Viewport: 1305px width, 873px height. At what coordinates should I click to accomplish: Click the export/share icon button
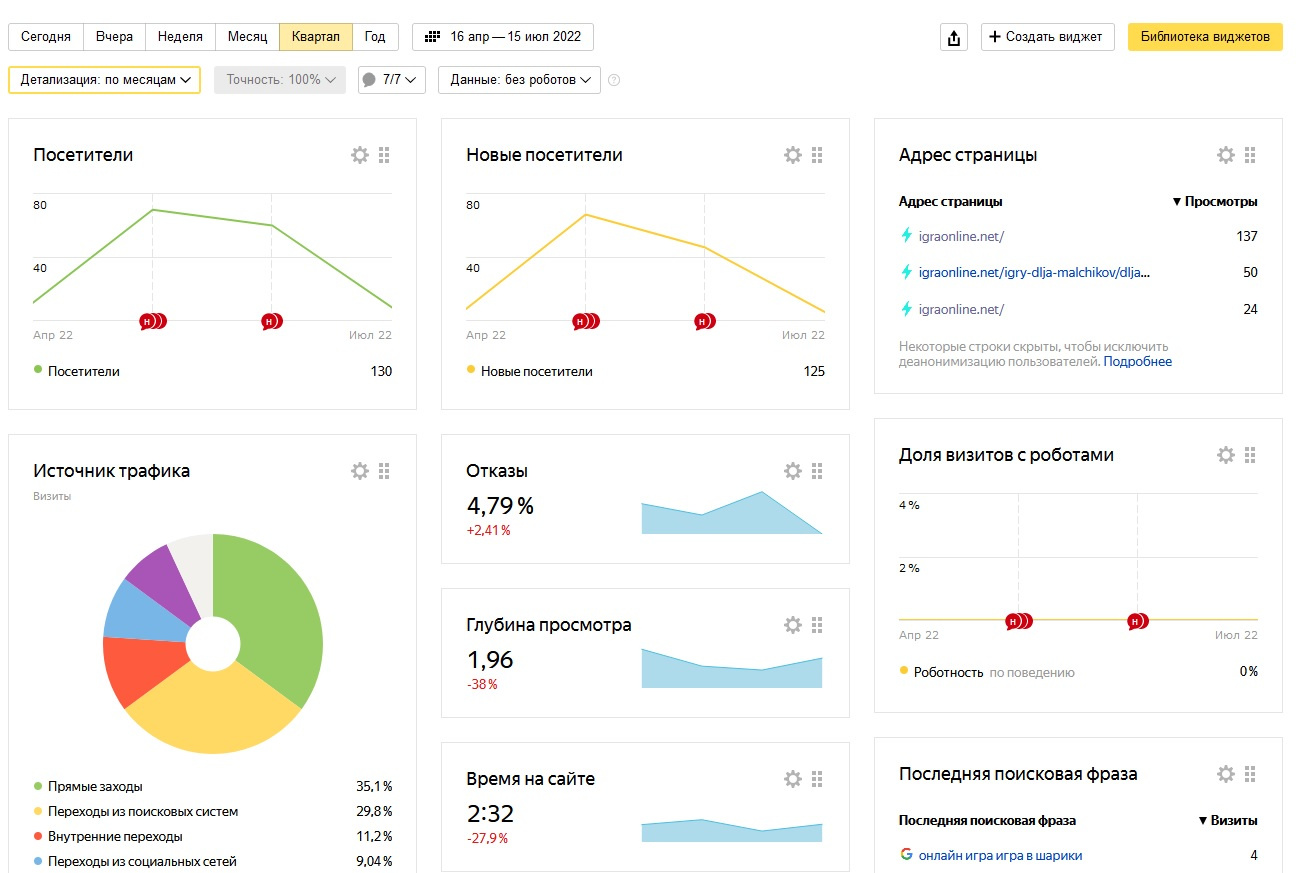[x=954, y=38]
